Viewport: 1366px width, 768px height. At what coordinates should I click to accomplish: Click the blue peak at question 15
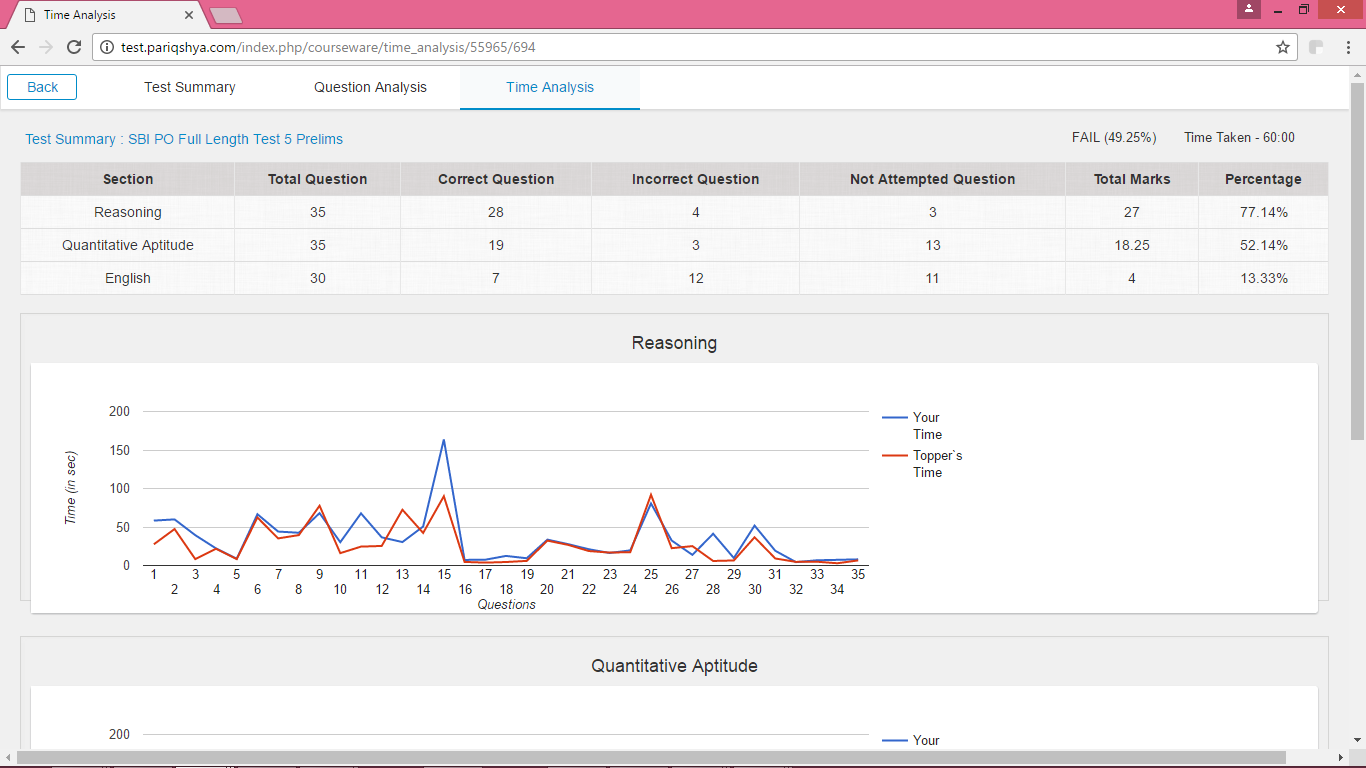pyautogui.click(x=444, y=440)
